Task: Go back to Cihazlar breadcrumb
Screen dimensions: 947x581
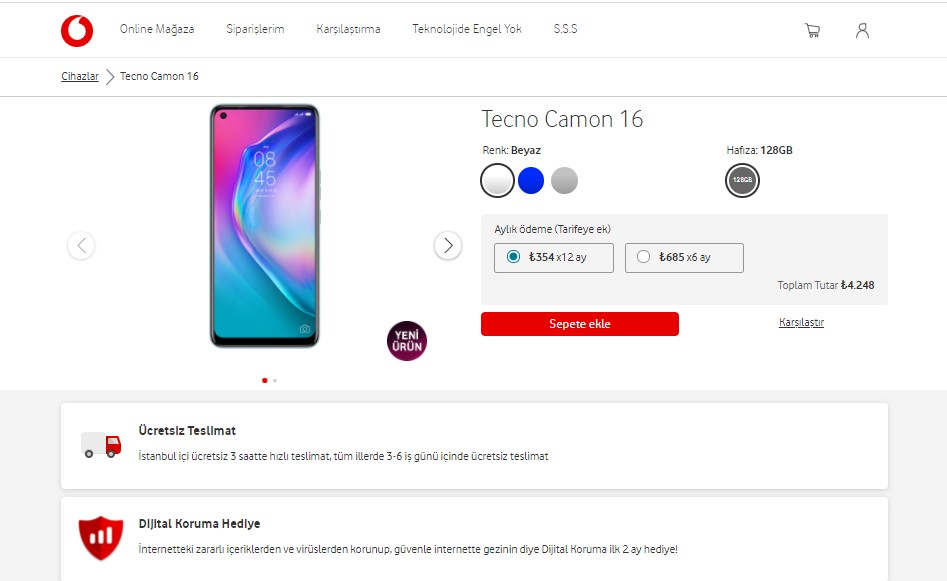Action: click(80, 76)
